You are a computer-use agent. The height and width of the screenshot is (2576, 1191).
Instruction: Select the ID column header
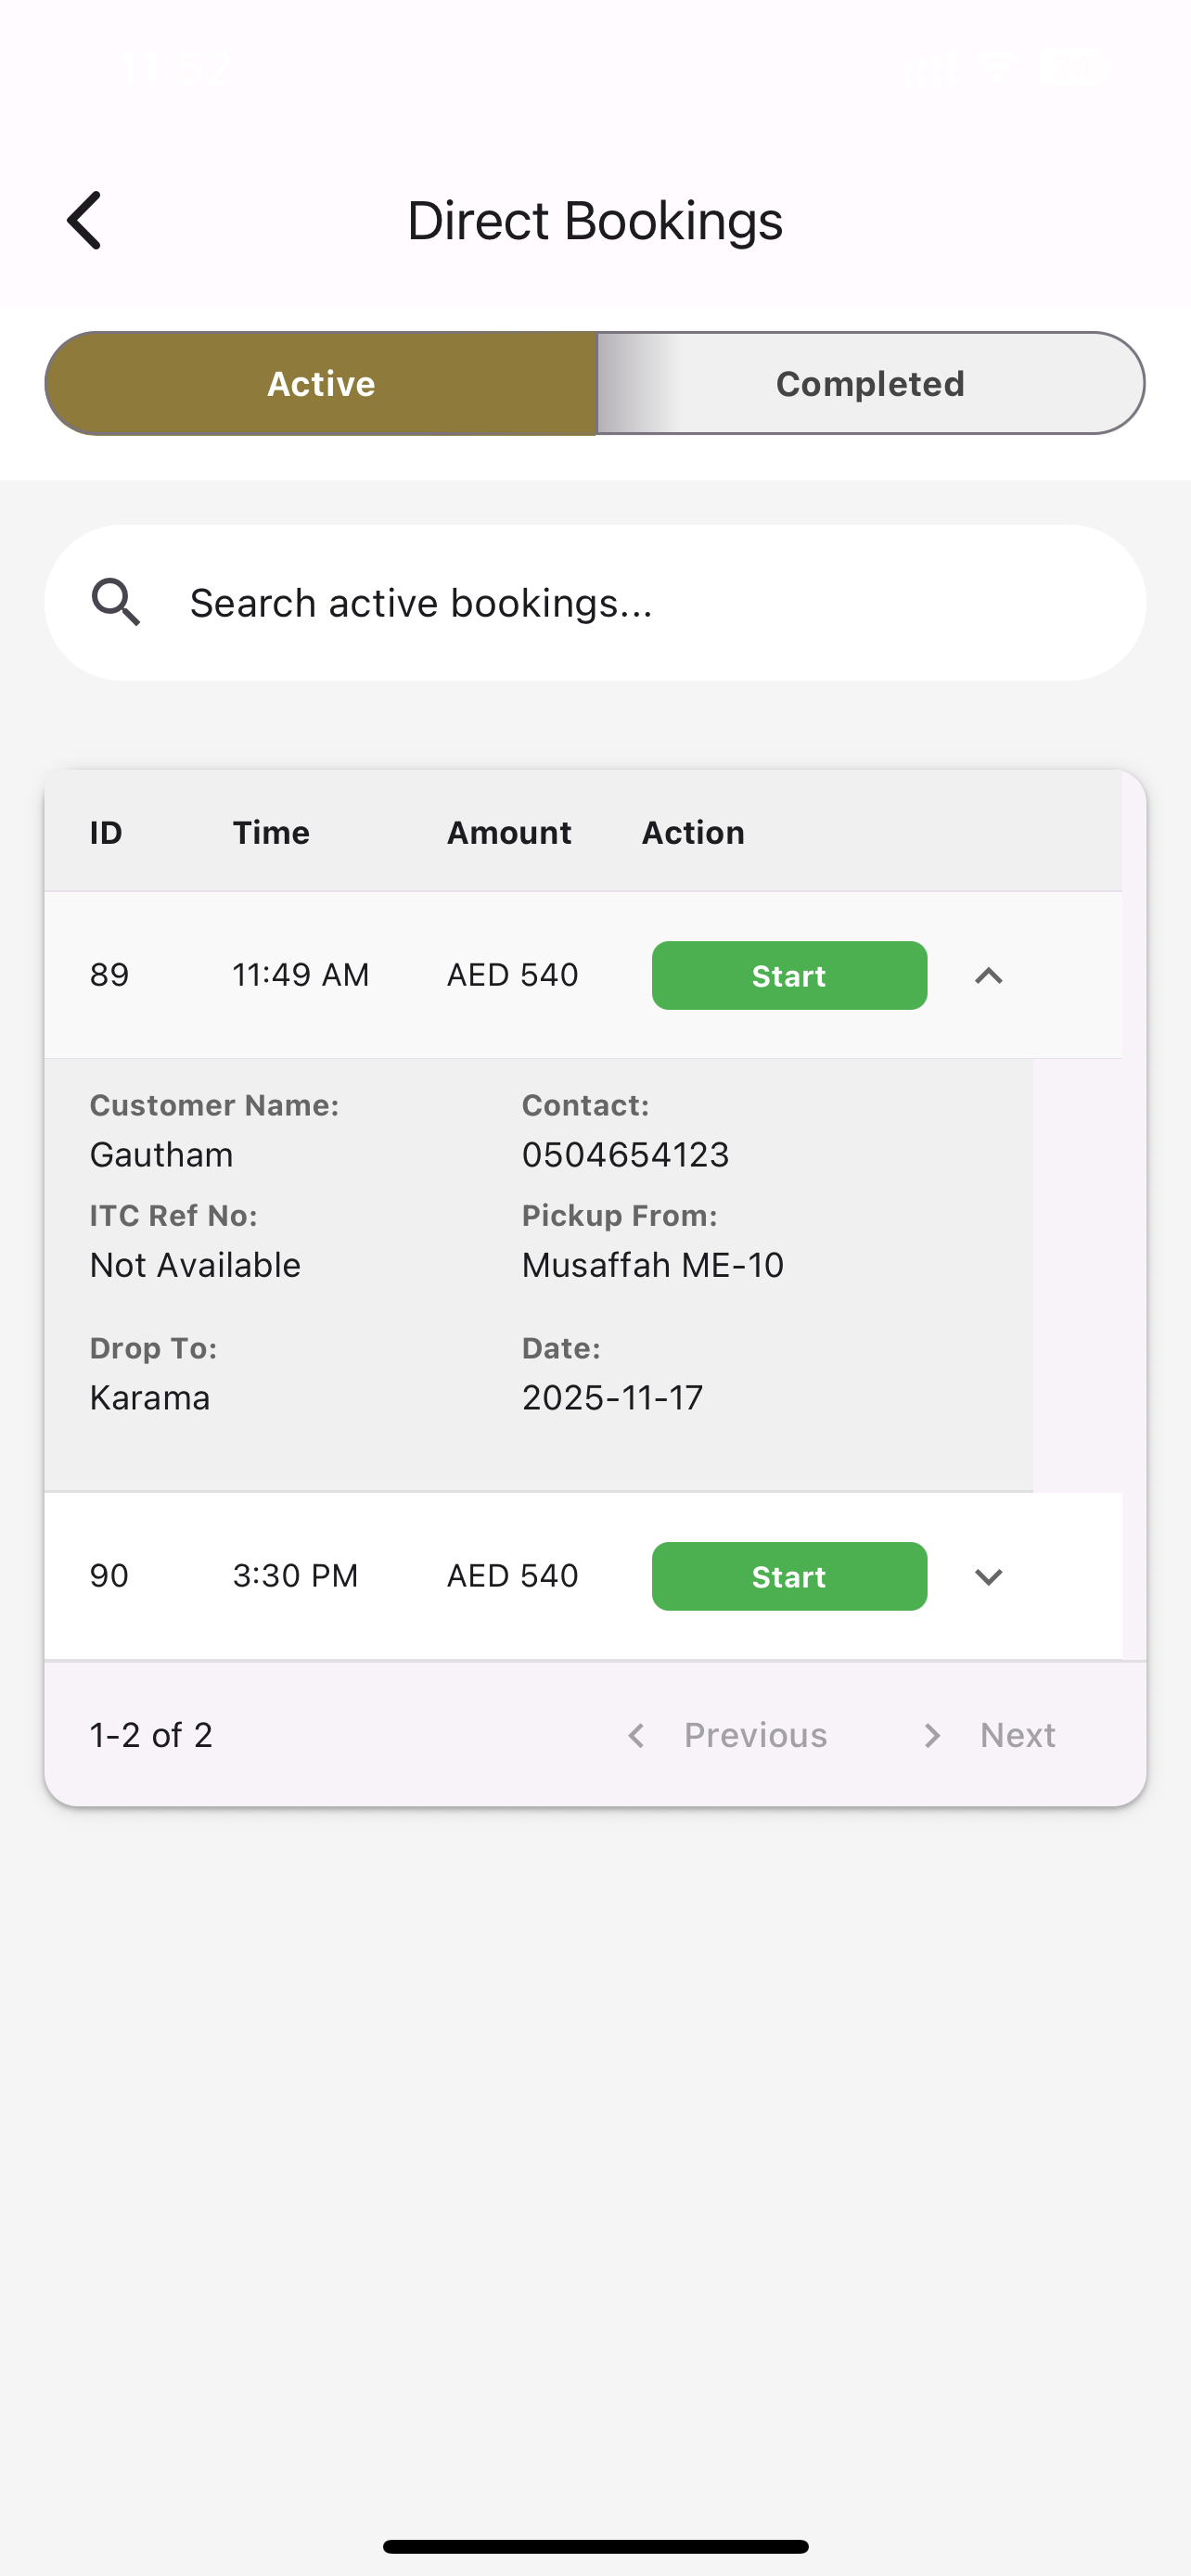click(x=106, y=832)
